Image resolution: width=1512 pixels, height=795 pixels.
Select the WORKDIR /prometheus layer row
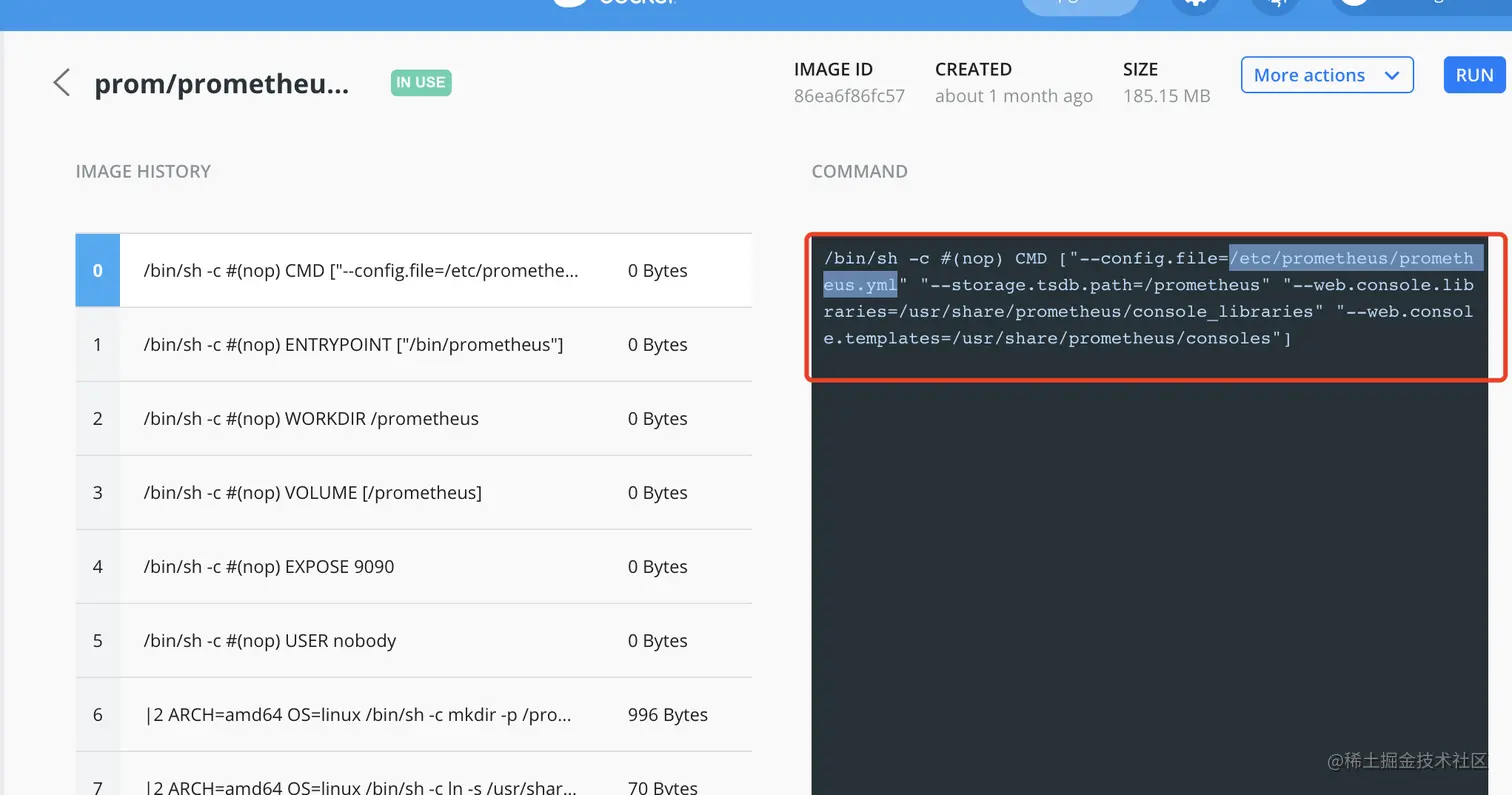coord(414,418)
